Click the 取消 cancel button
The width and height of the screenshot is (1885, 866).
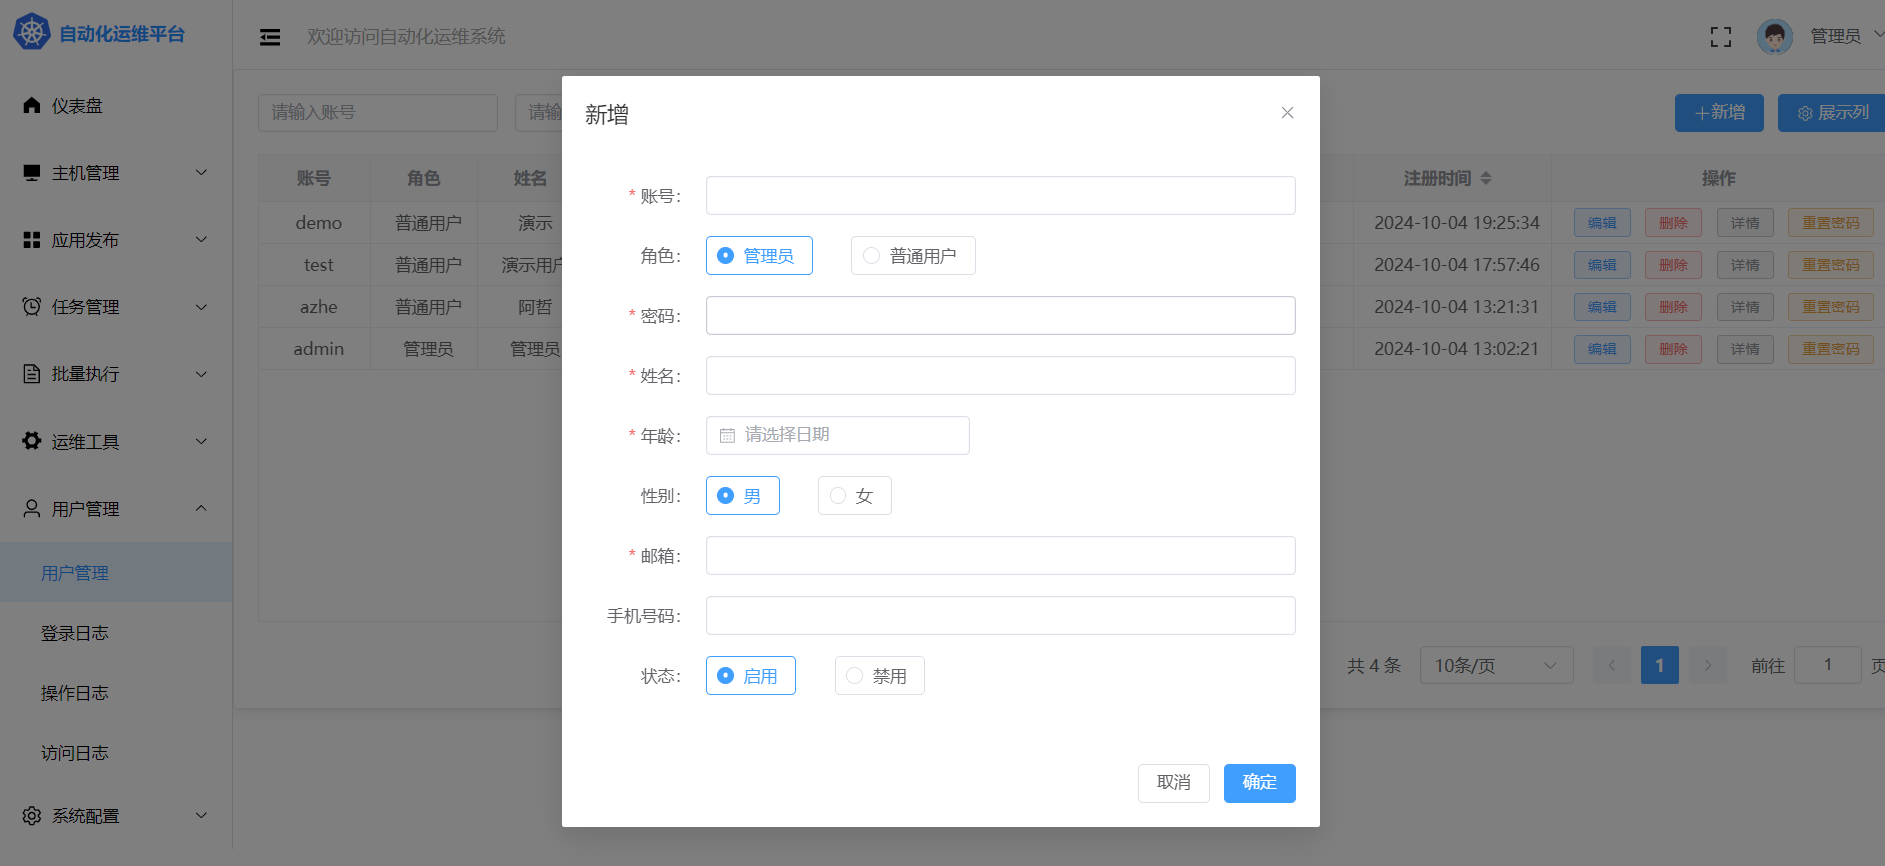click(x=1173, y=783)
